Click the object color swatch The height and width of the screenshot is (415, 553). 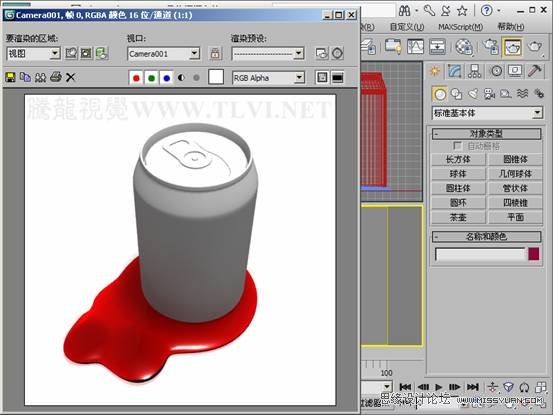pos(534,254)
